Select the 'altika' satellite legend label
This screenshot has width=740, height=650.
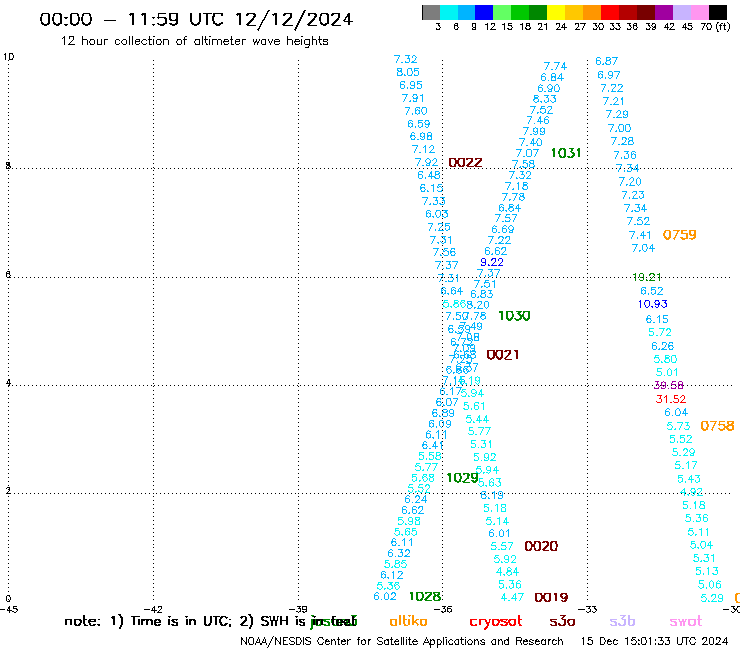(408, 621)
